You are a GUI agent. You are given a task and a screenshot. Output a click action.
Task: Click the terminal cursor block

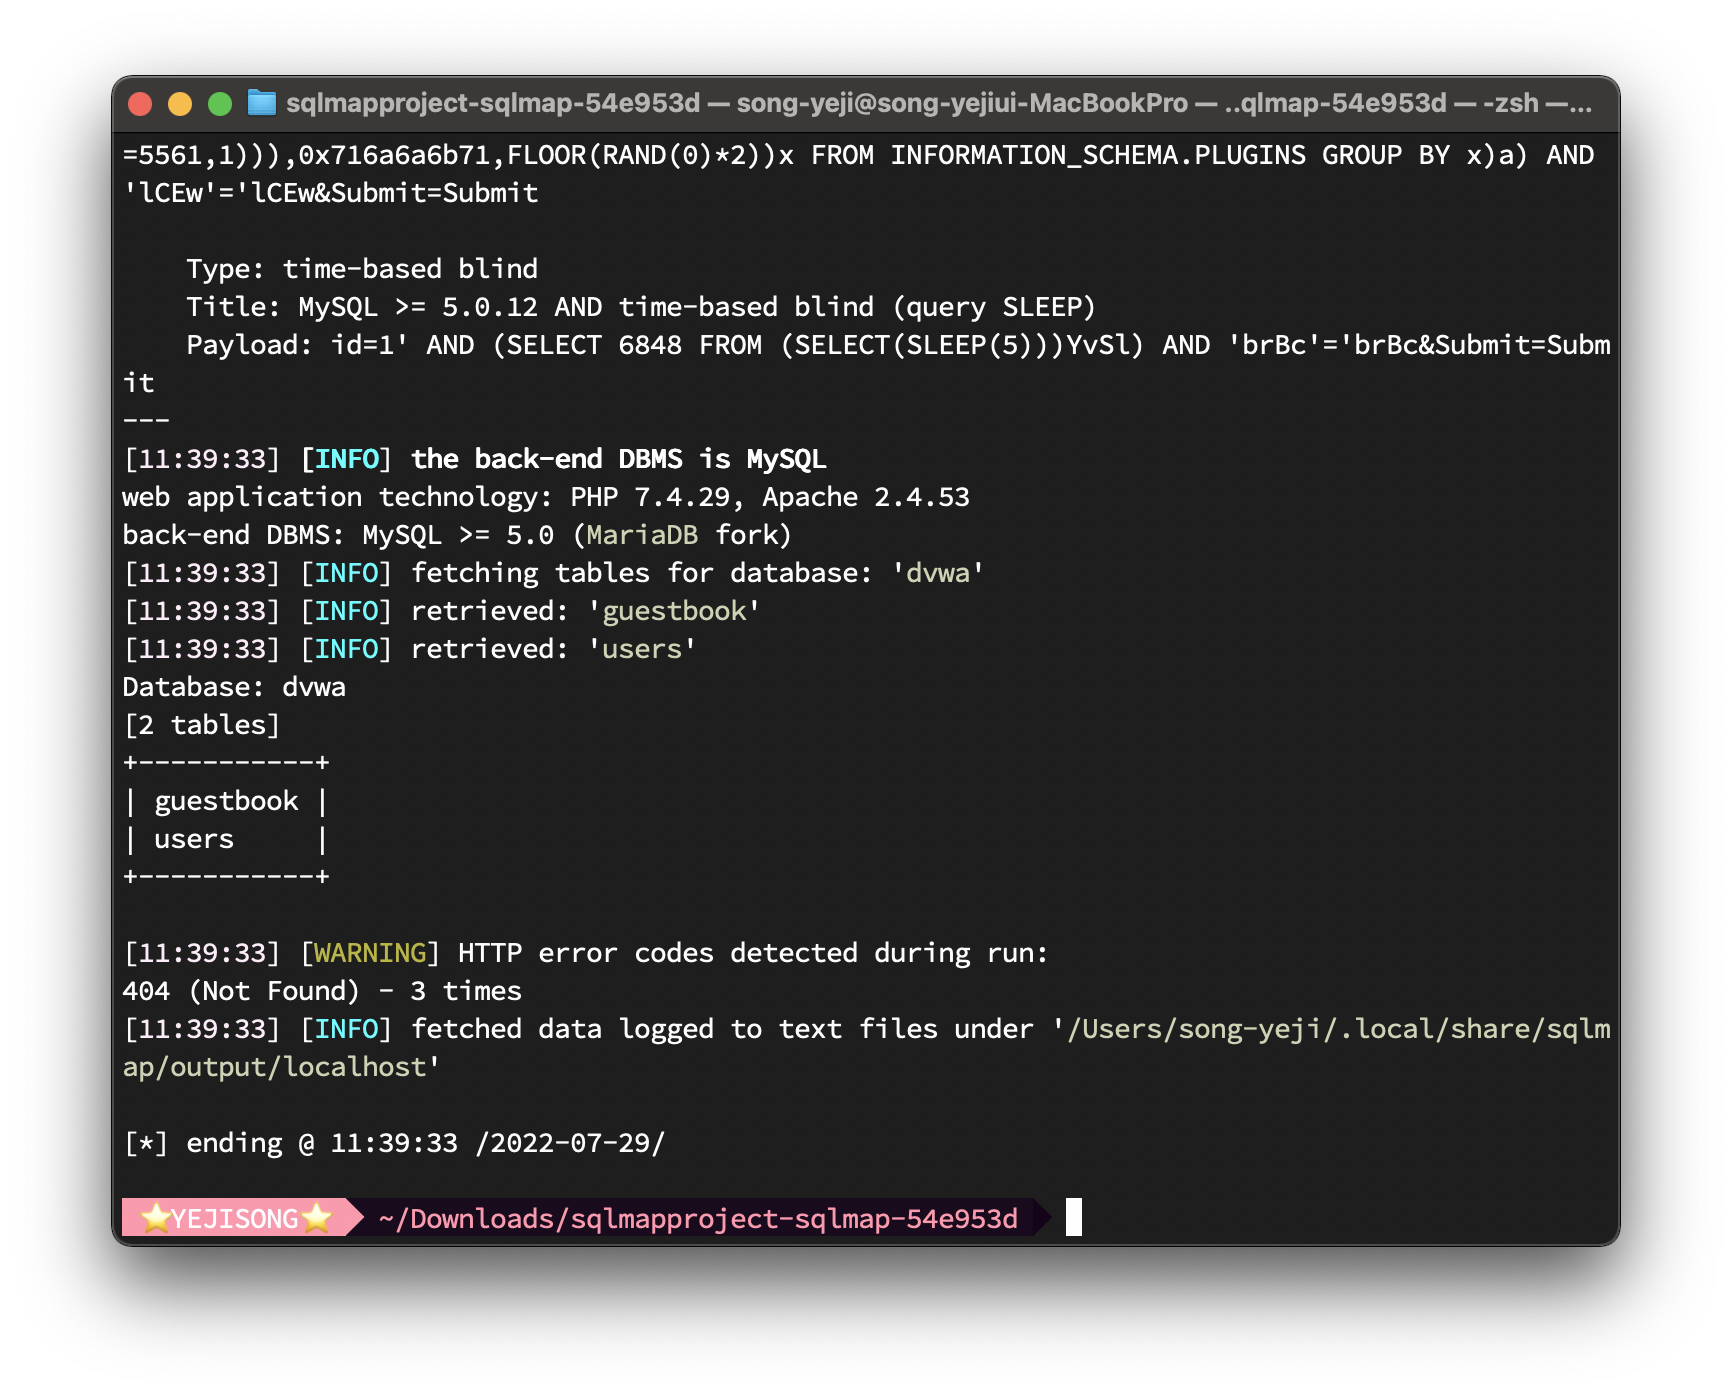click(x=1074, y=1217)
